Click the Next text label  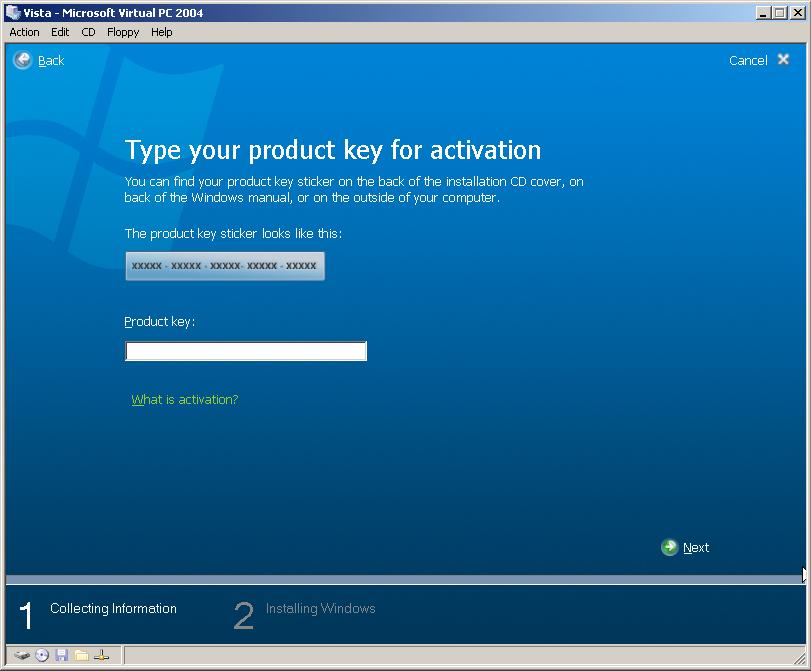pos(696,547)
